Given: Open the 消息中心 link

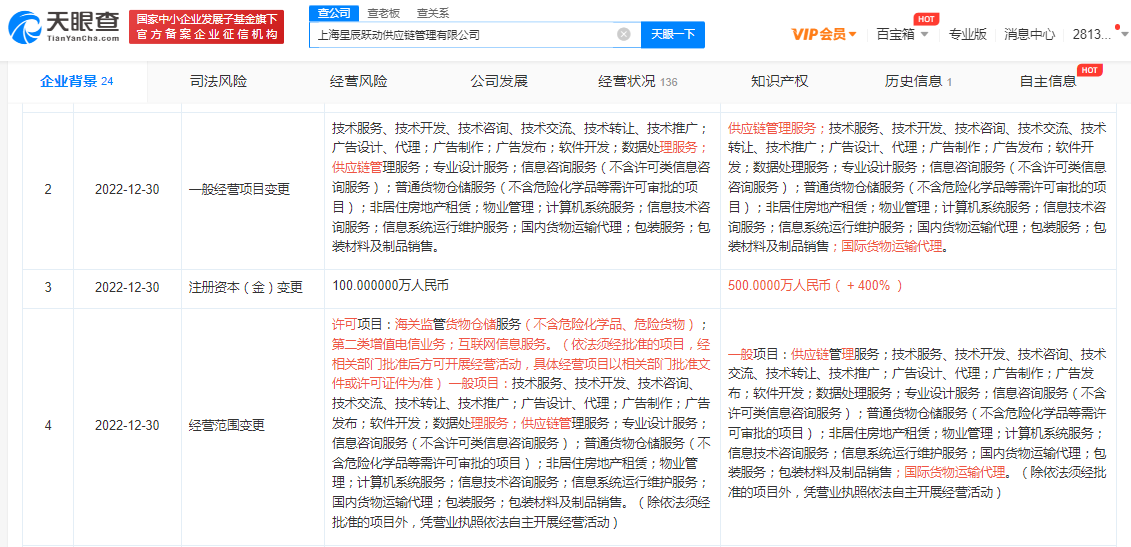Looking at the screenshot, I should [1029, 34].
